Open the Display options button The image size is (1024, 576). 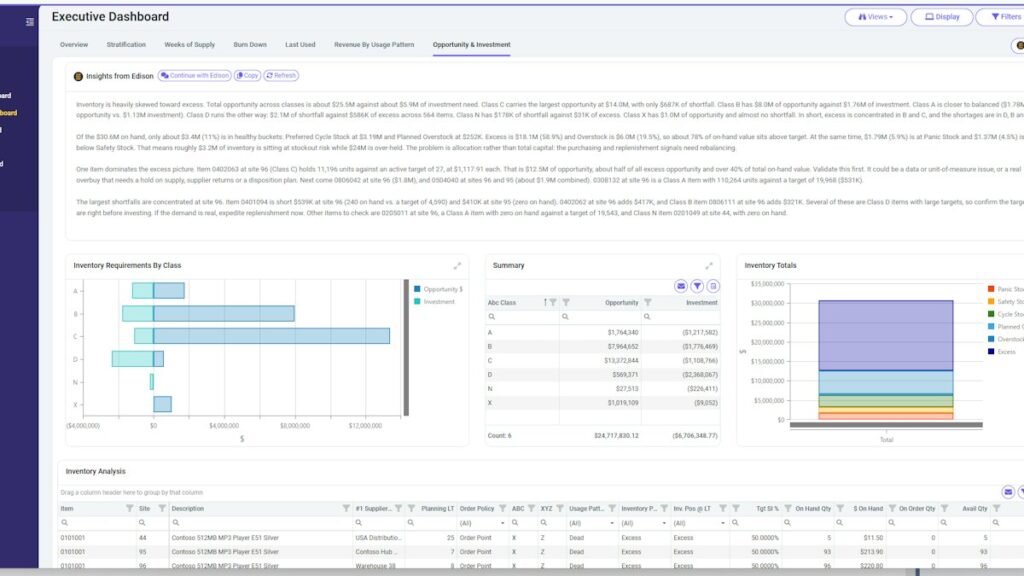[942, 17]
